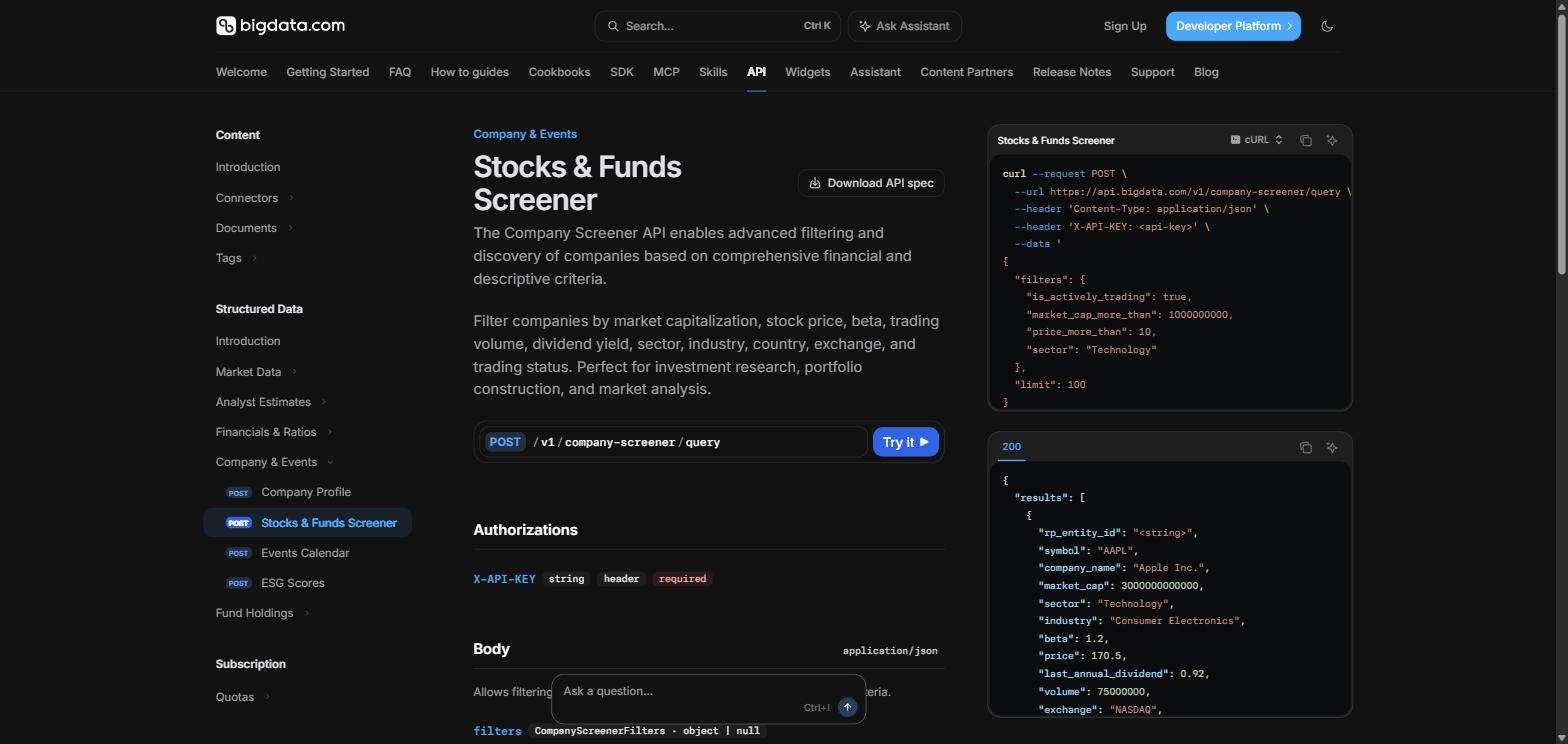Collapse Company & Events section
This screenshot has width=1568, height=744.
coord(330,462)
